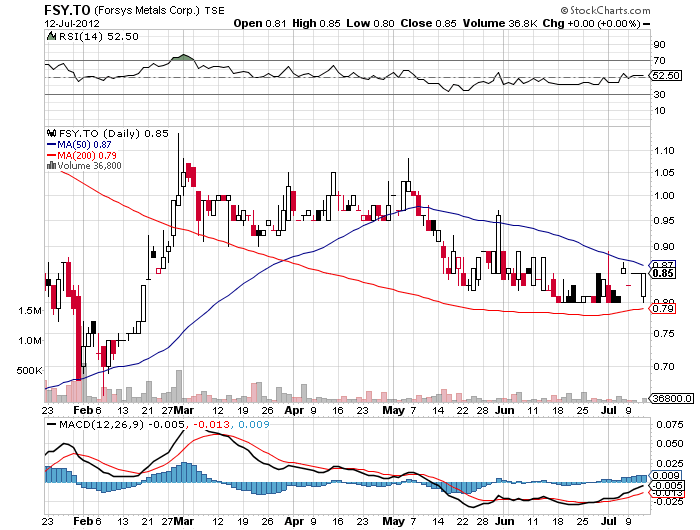Click the MA(50) 0.87 legend entry
700x530 pixels.
point(79,145)
